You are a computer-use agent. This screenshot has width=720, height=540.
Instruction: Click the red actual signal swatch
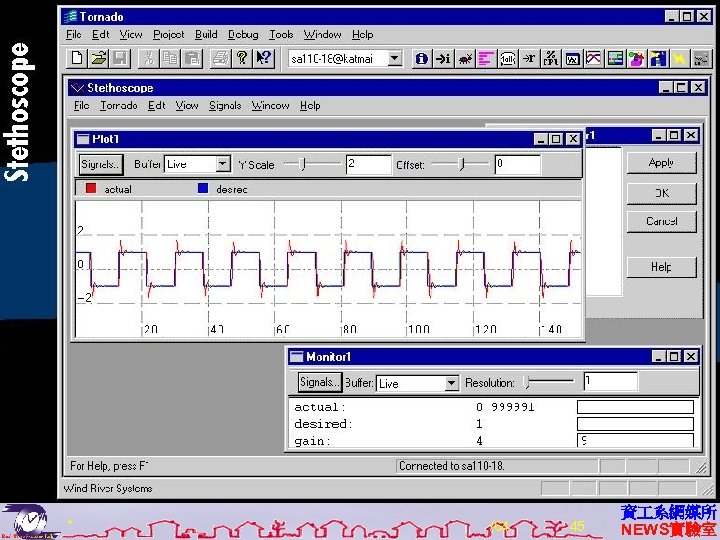pos(91,188)
